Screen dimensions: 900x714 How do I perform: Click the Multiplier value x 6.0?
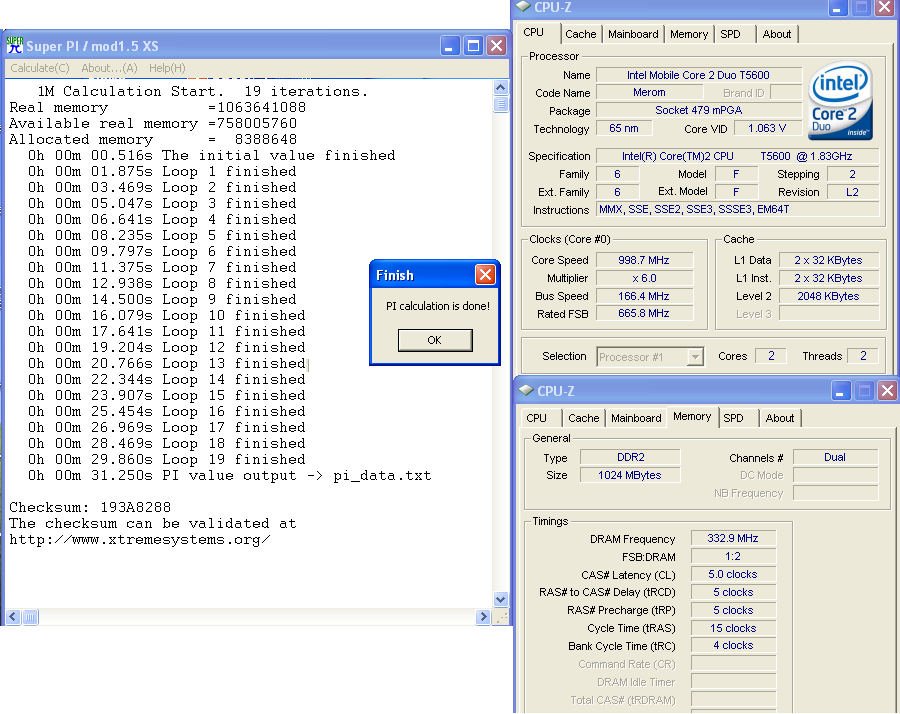[644, 278]
